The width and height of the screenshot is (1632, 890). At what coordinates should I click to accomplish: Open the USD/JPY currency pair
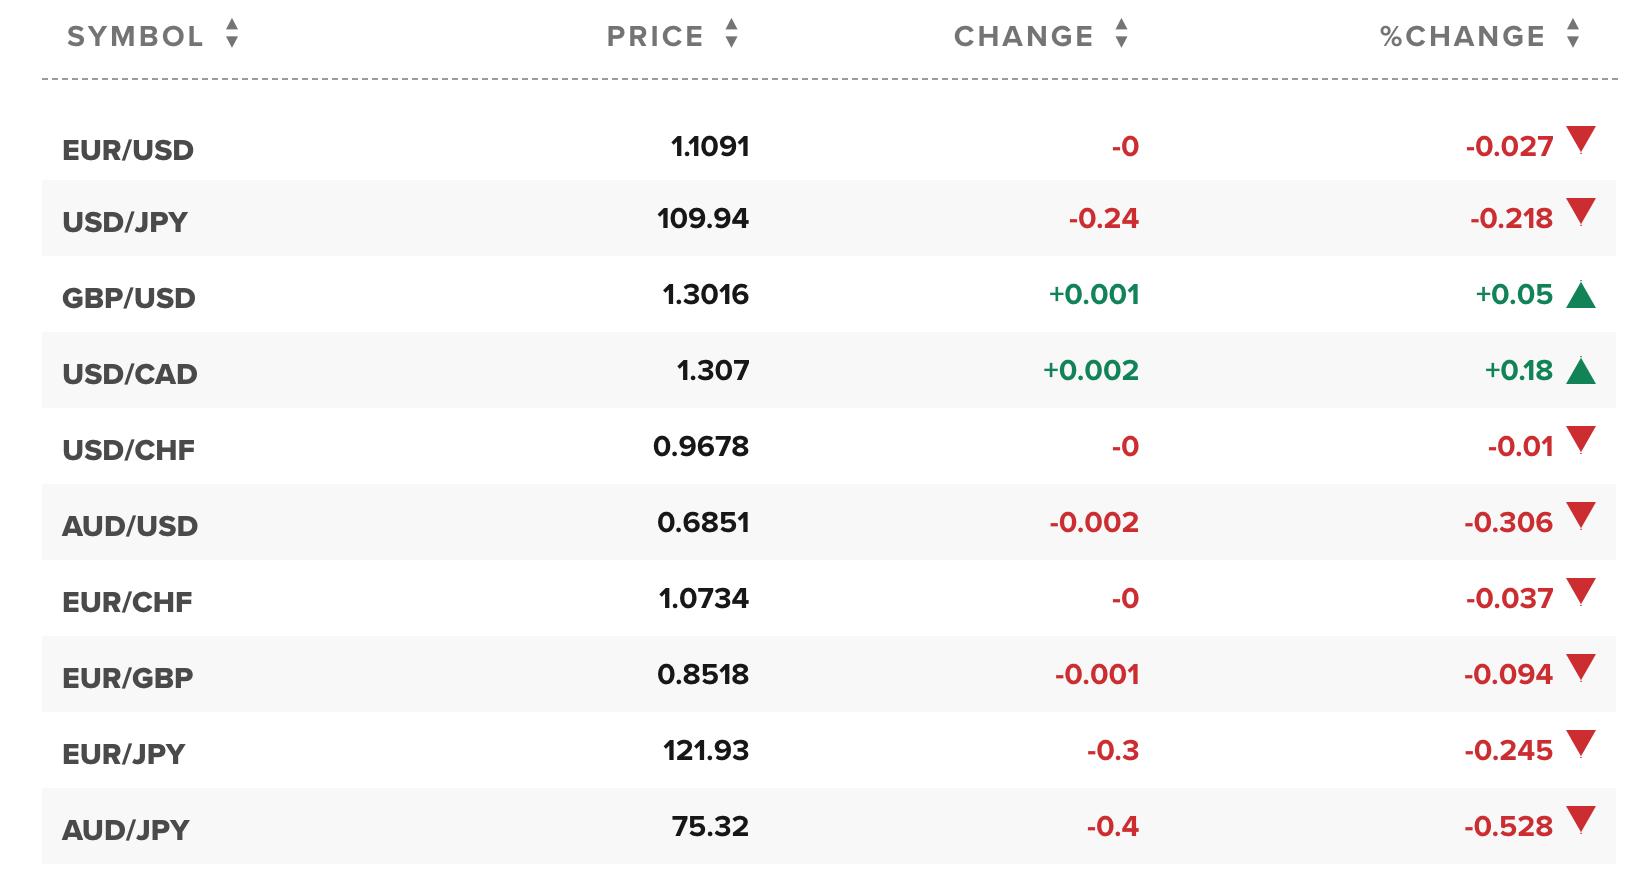click(x=125, y=222)
